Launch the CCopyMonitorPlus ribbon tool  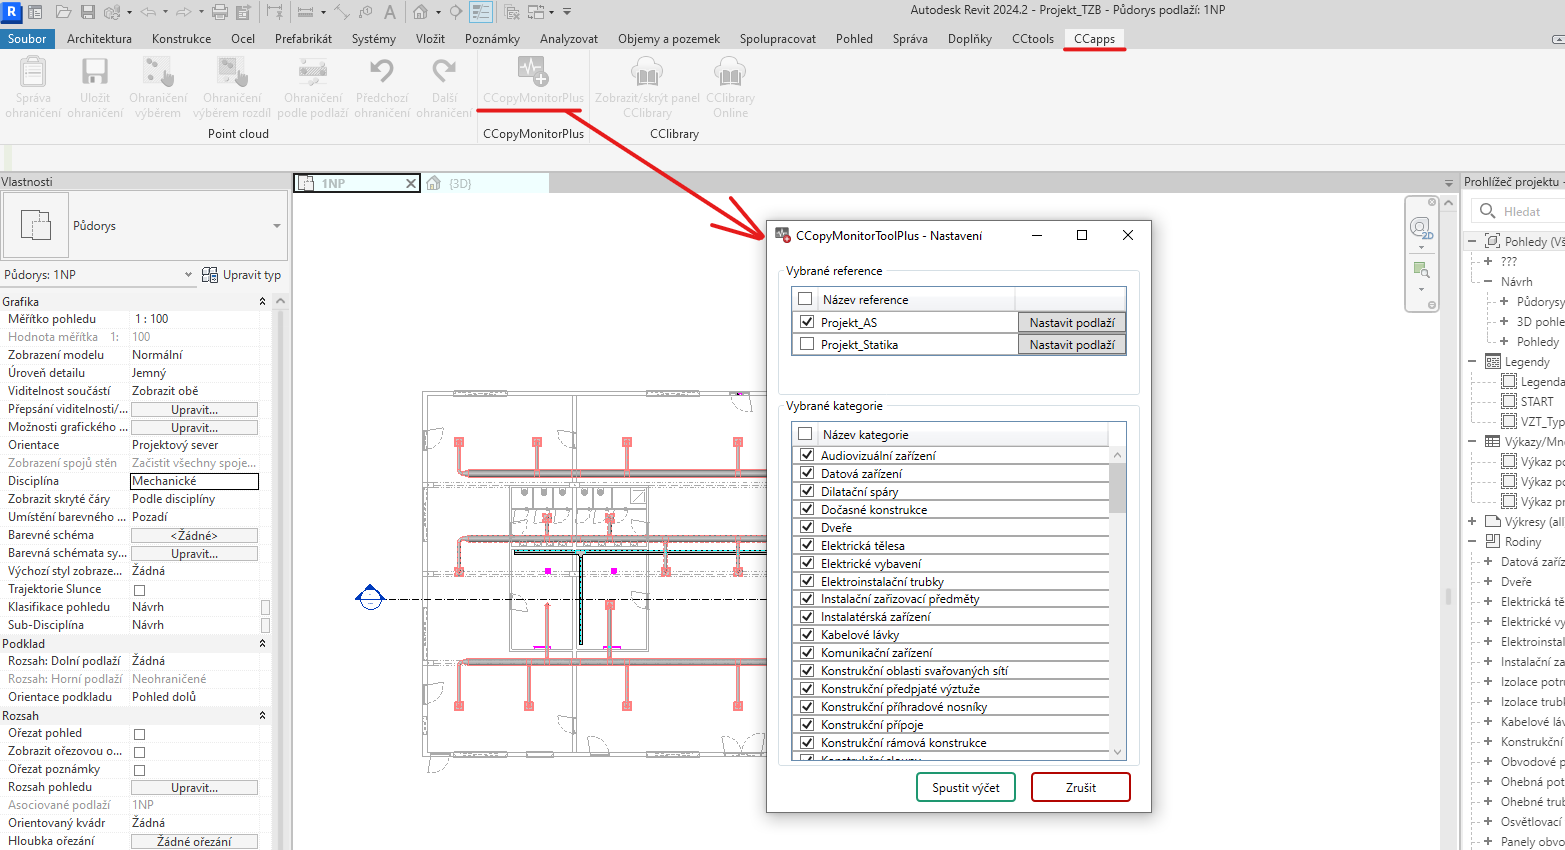(x=533, y=80)
